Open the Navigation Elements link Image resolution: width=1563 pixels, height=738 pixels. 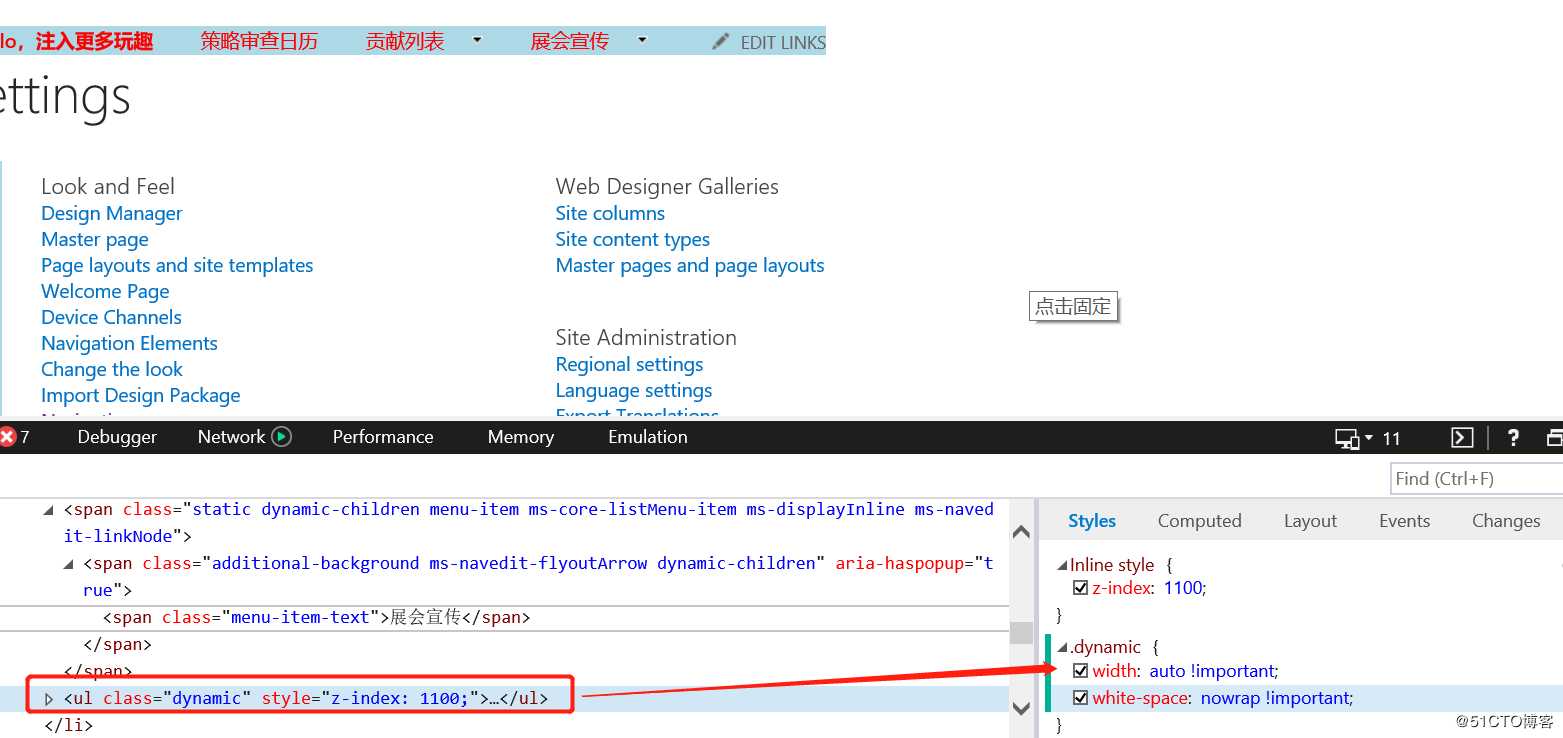pos(129,343)
